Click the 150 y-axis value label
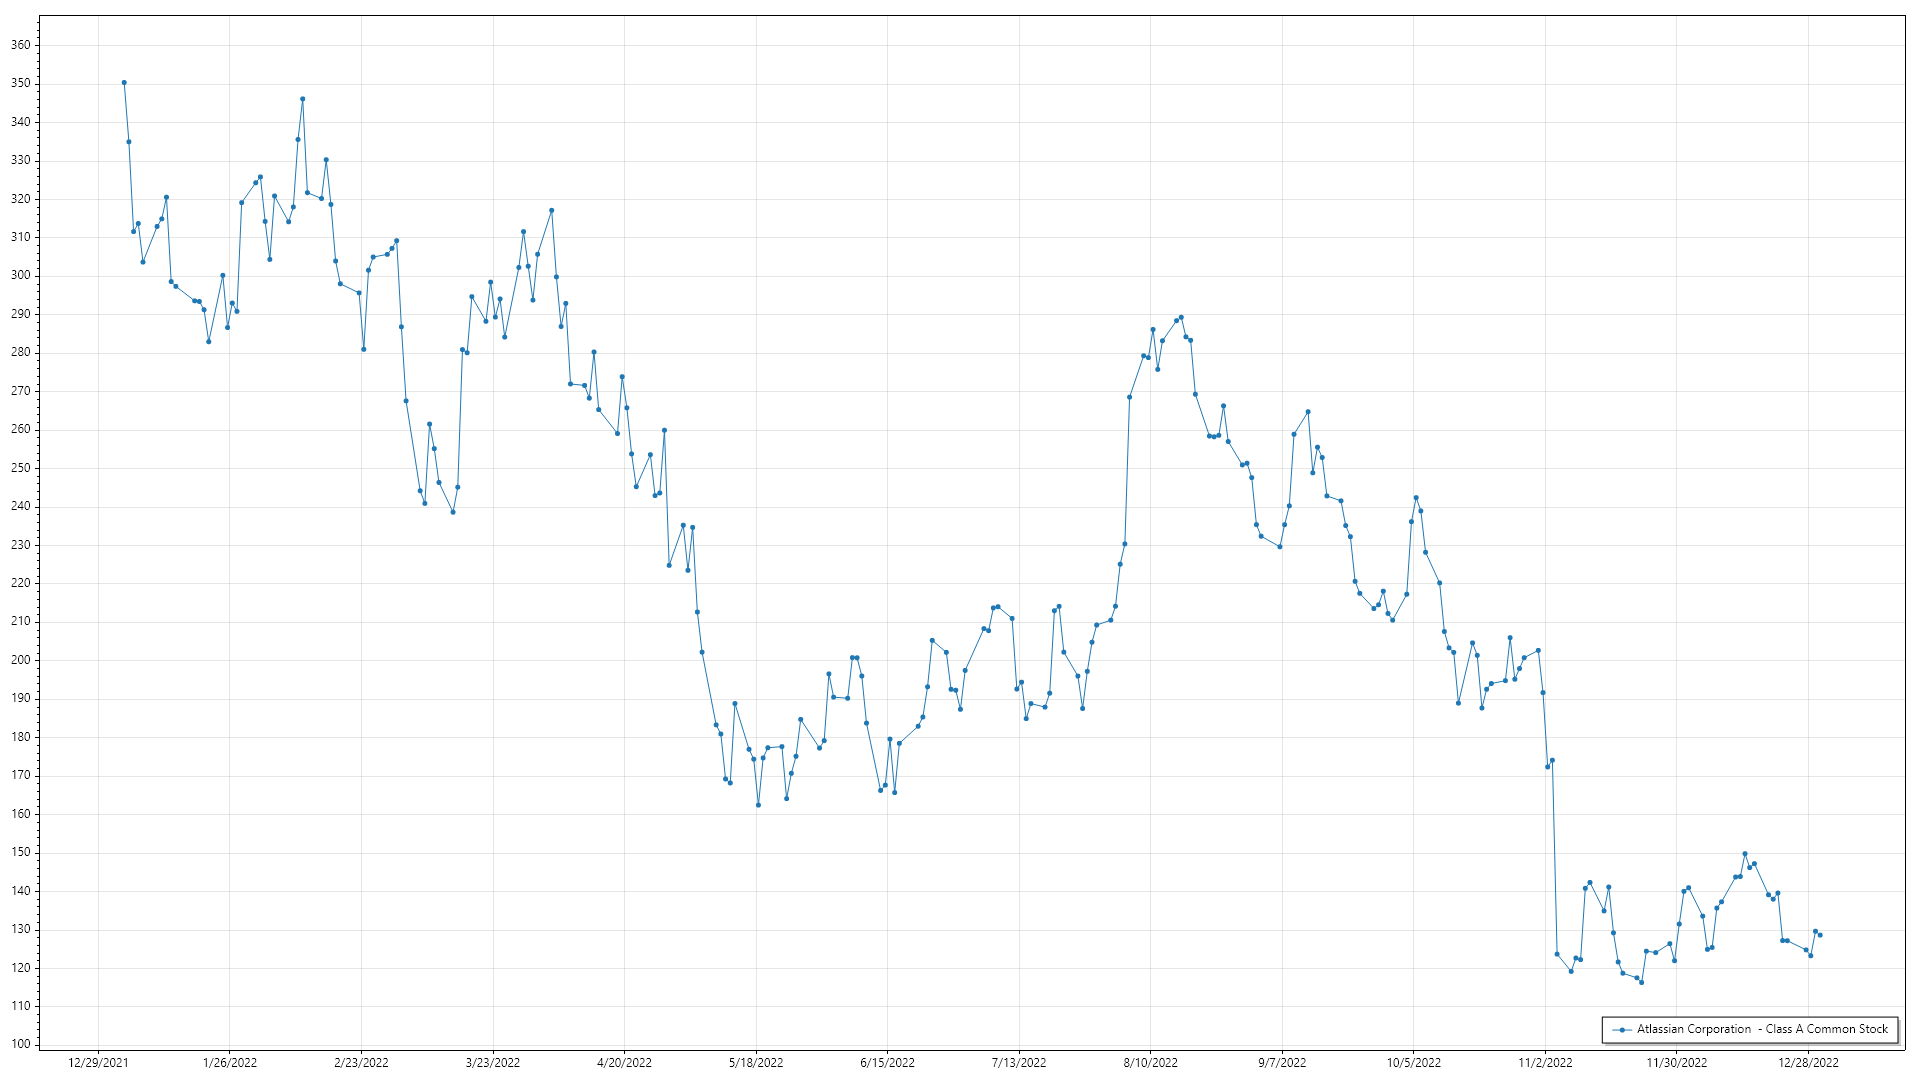The height and width of the screenshot is (1080, 1920). point(21,852)
